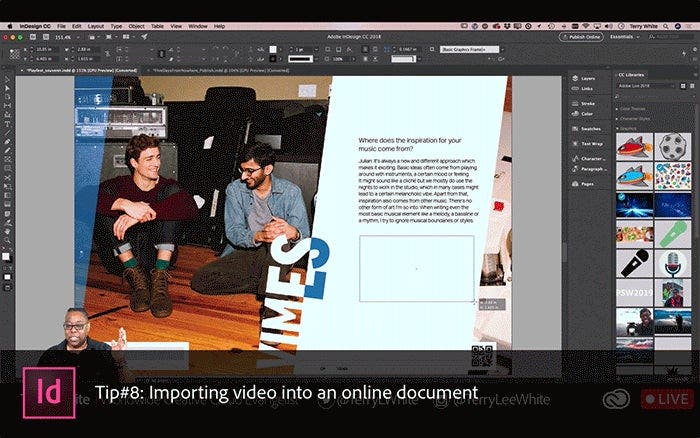
Task: Open the Text Wrap panel
Action: pyautogui.click(x=589, y=143)
